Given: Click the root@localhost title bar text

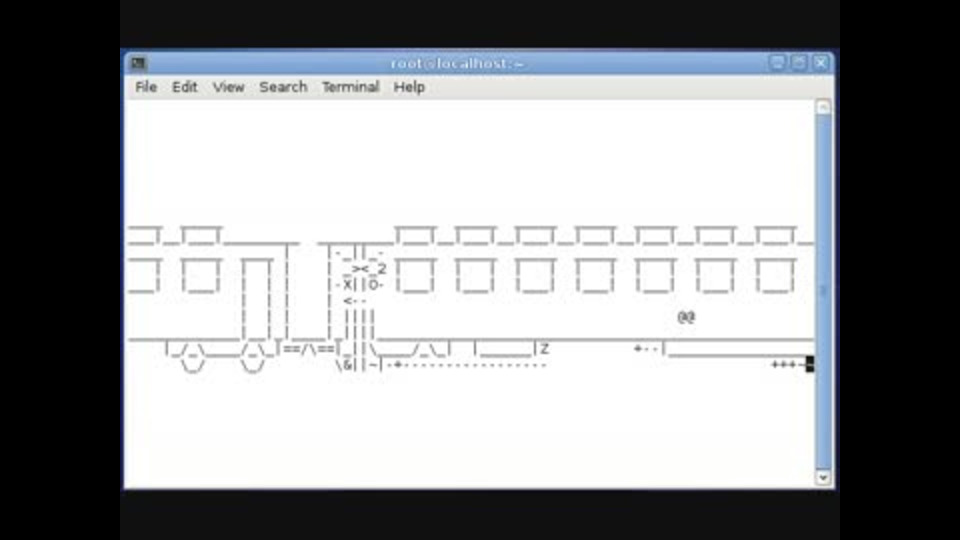Looking at the screenshot, I should (457, 63).
